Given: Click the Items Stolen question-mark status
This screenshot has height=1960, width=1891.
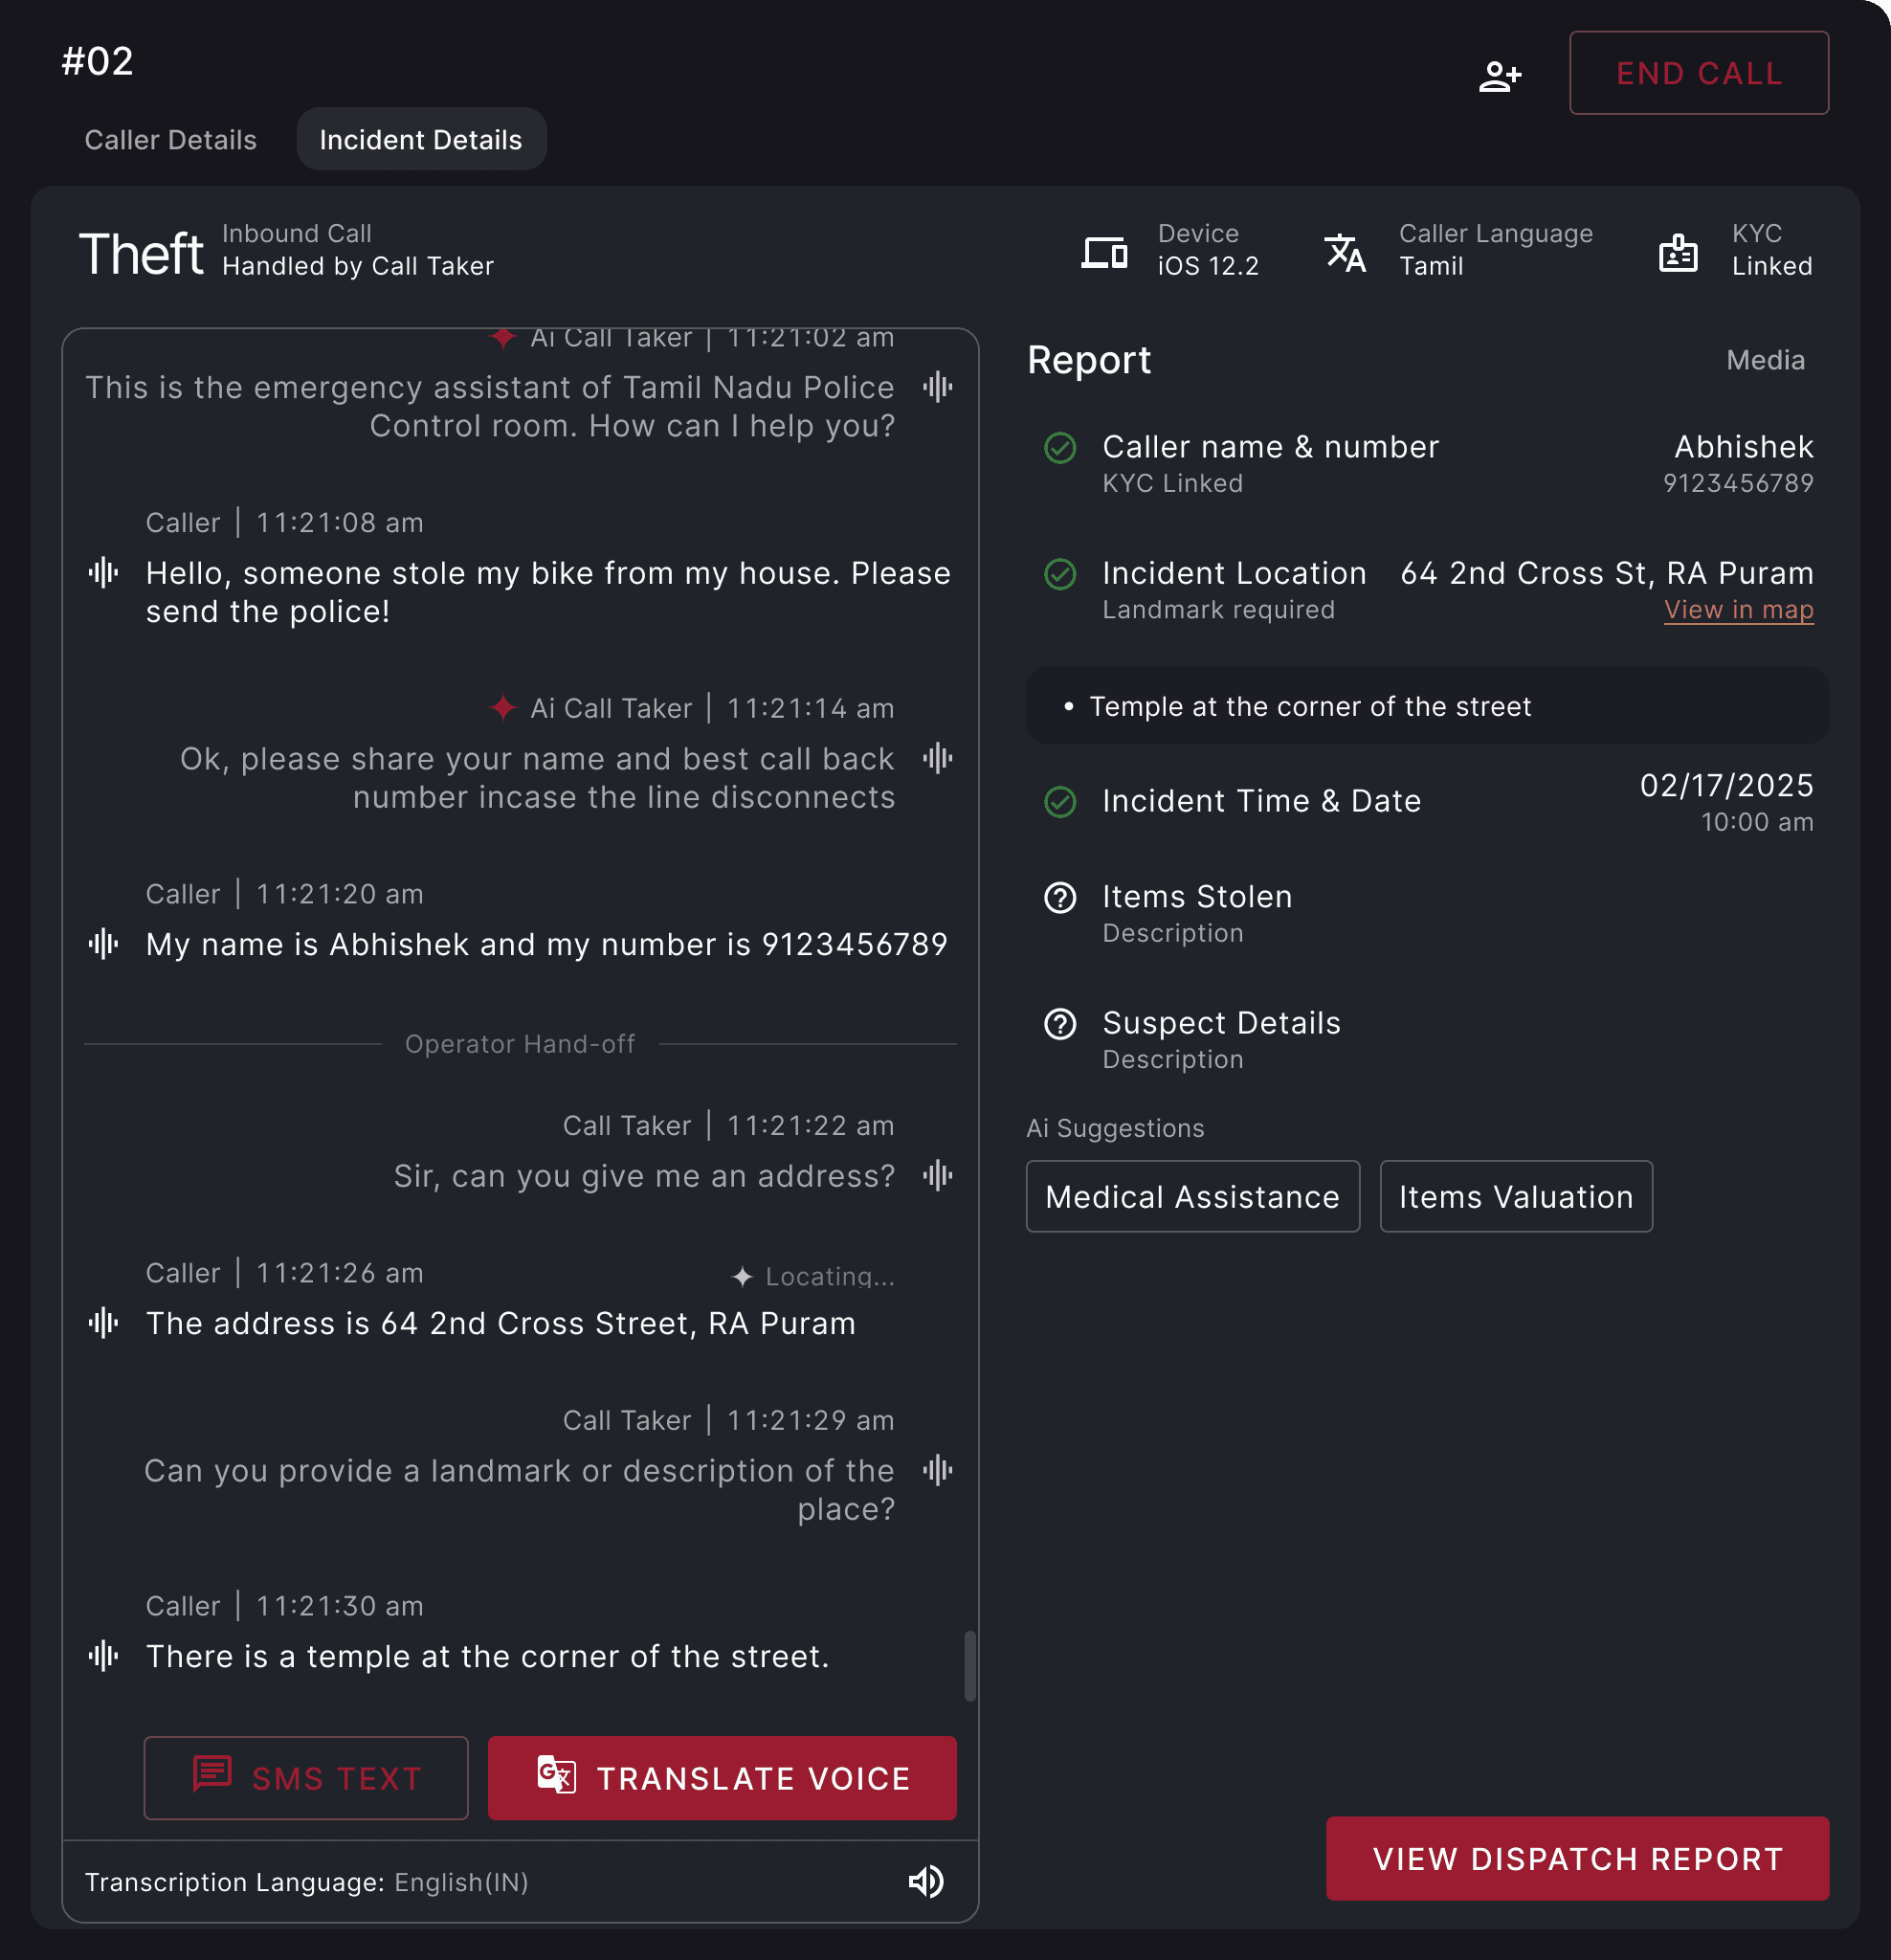Looking at the screenshot, I should pos(1060,897).
